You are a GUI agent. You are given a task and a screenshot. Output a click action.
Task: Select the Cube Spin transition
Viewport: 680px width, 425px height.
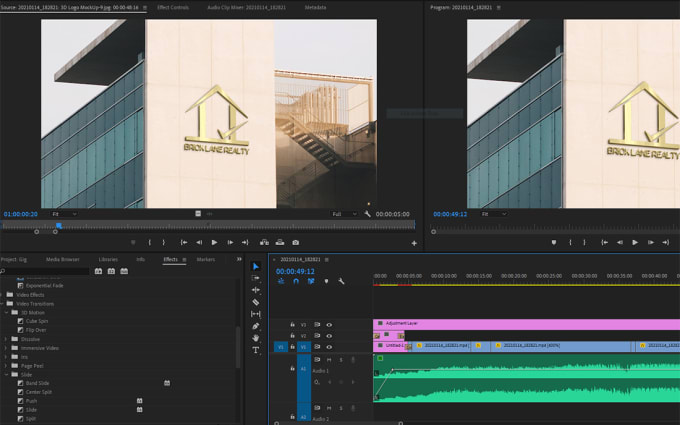37,321
